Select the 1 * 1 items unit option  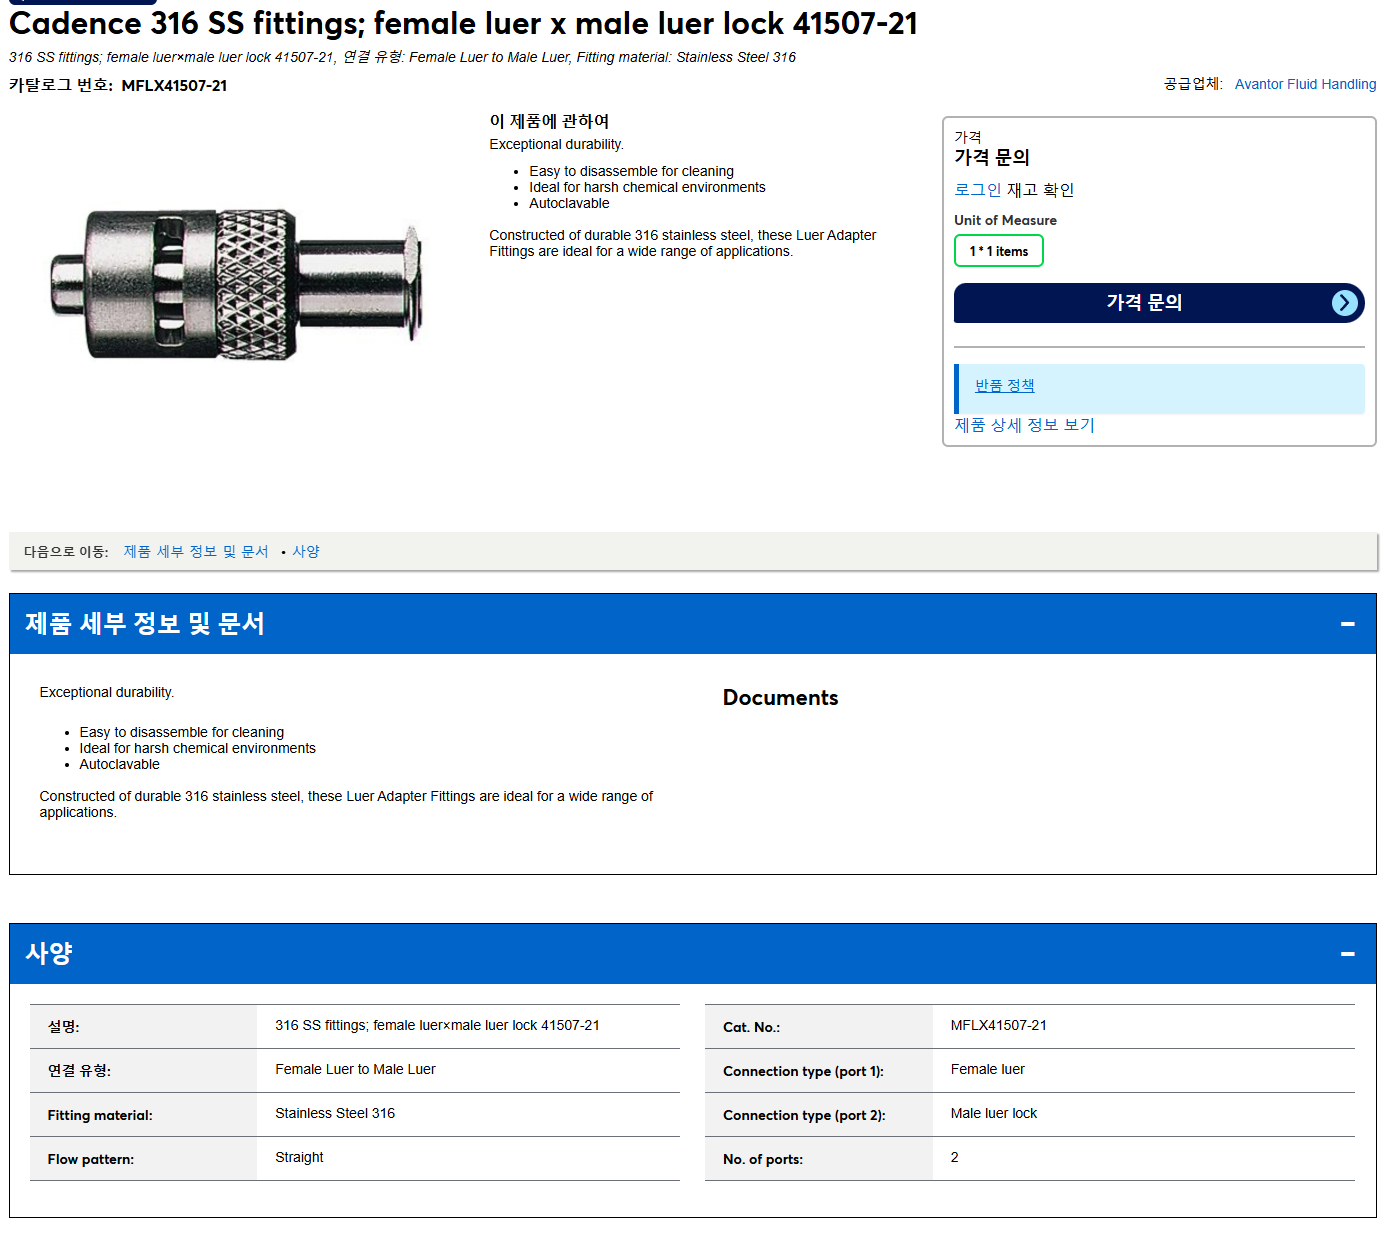(x=999, y=251)
